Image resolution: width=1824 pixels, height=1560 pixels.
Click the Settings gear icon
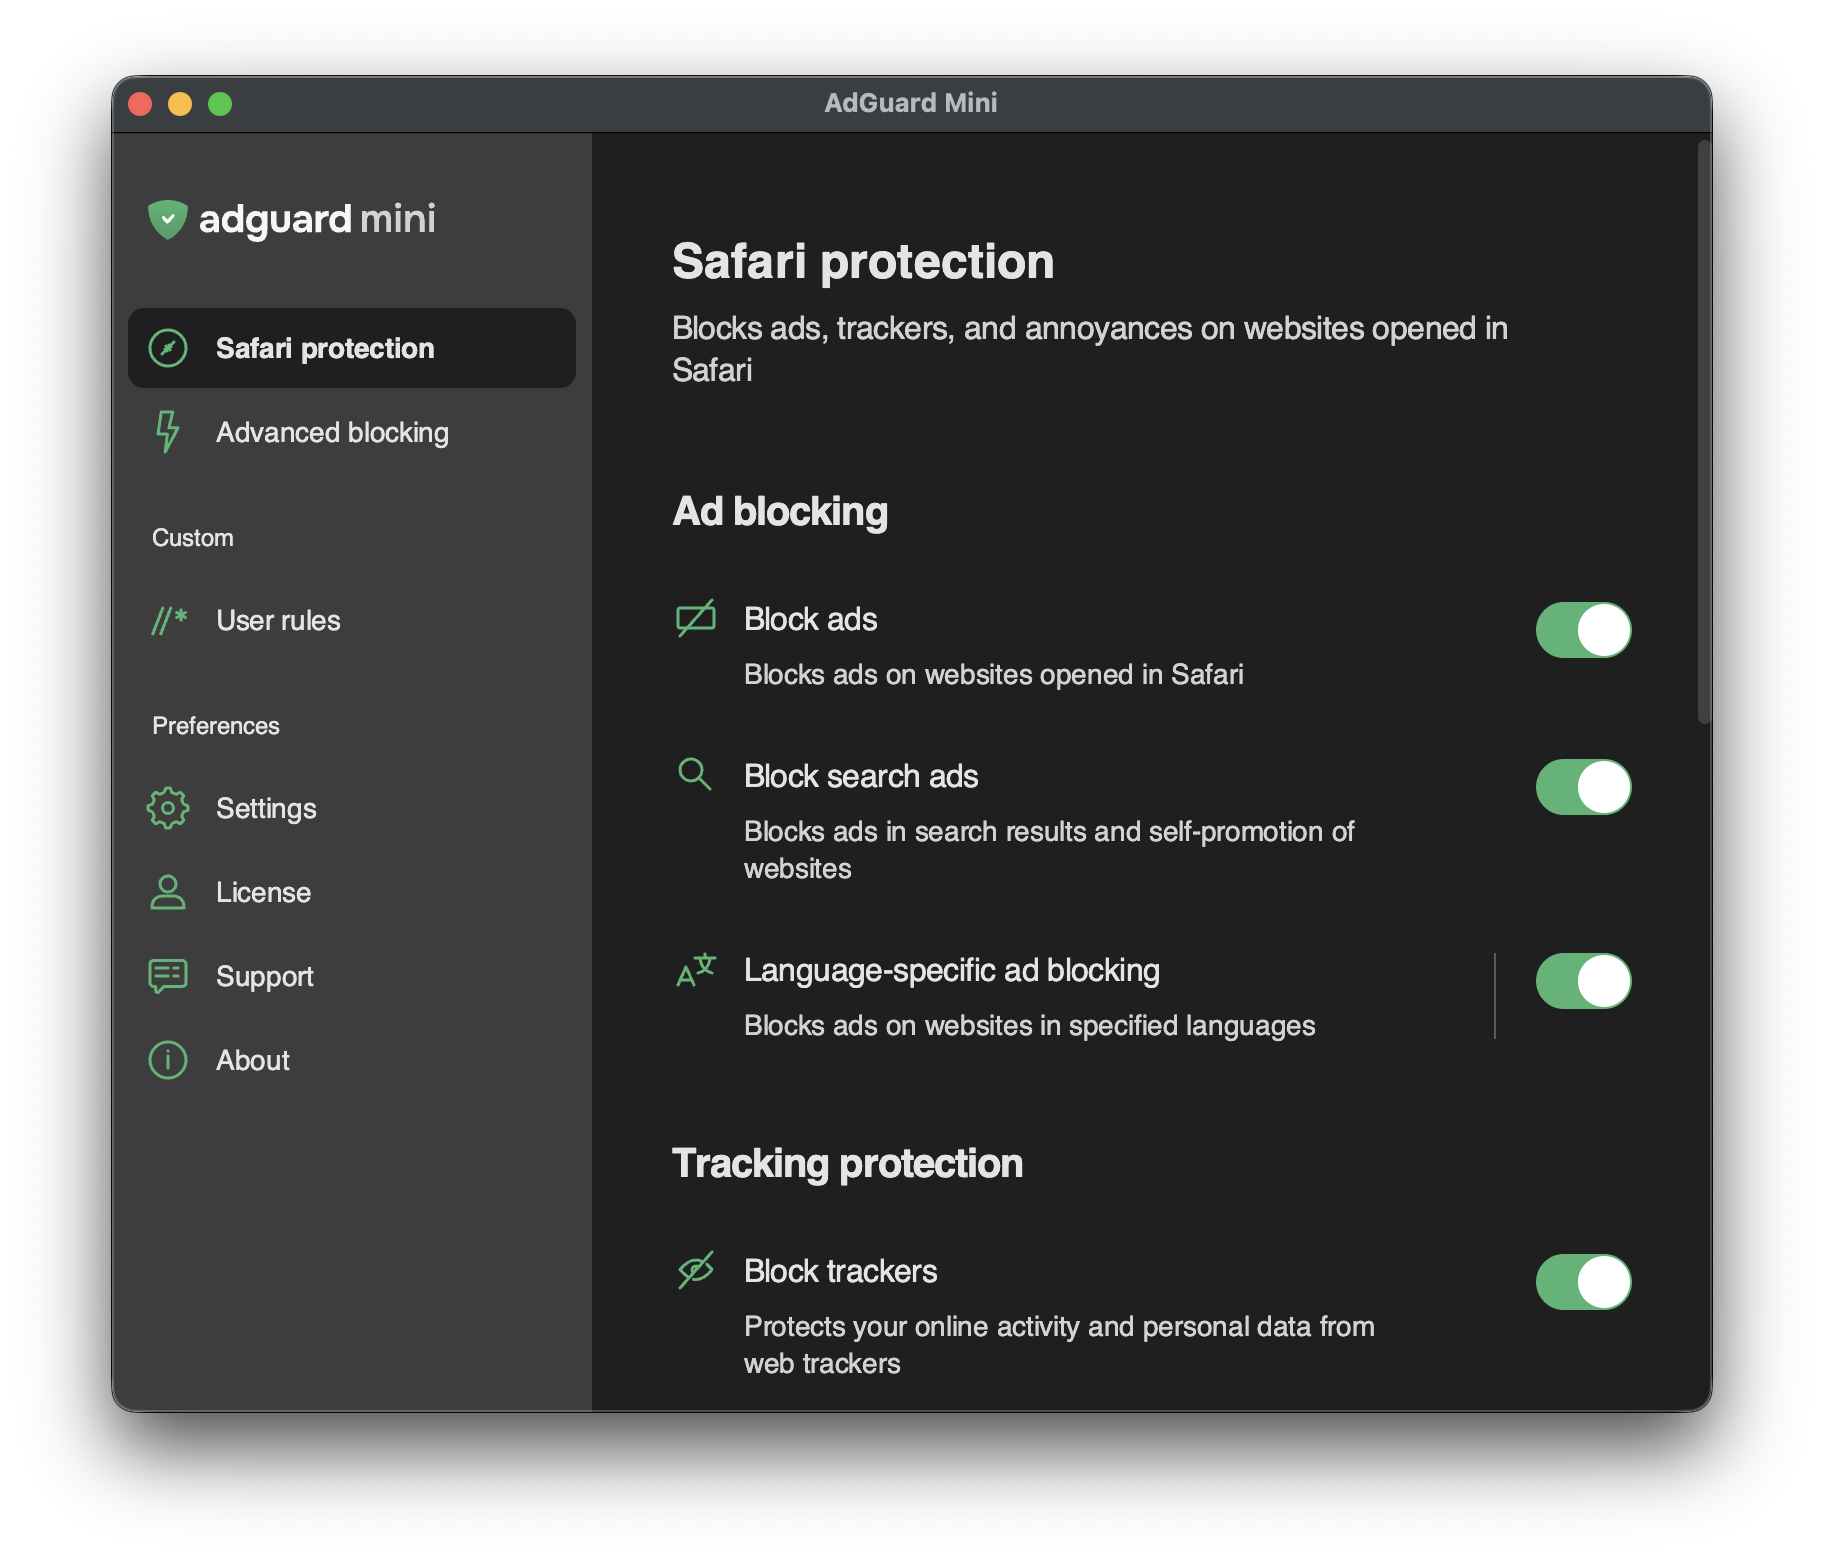click(168, 808)
